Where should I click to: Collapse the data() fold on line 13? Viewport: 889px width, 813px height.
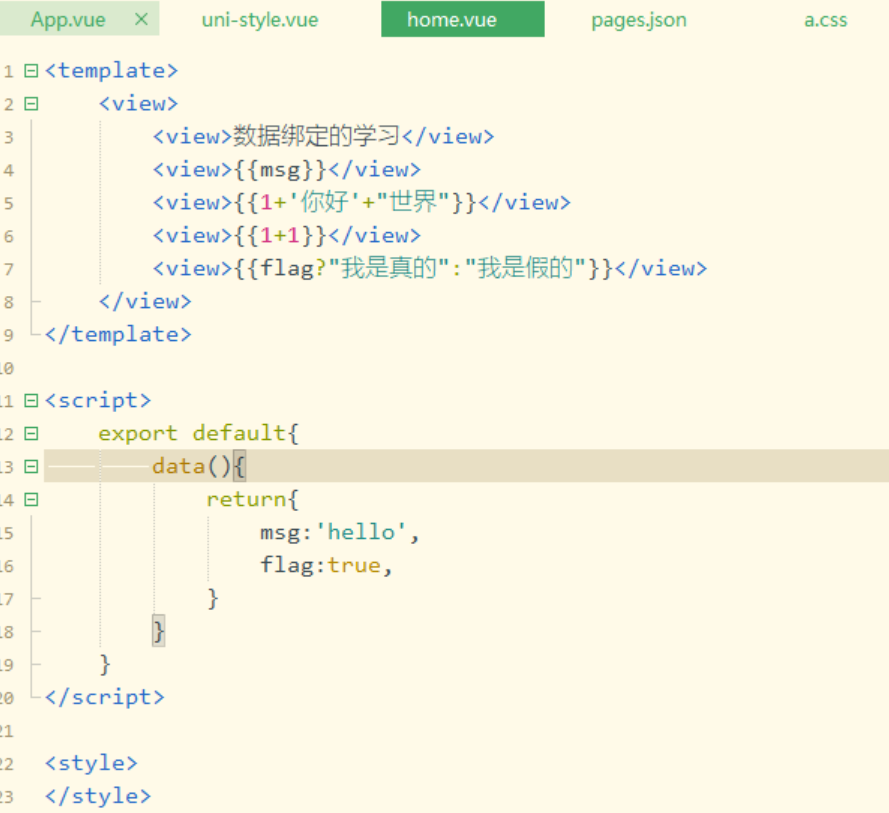point(31,467)
